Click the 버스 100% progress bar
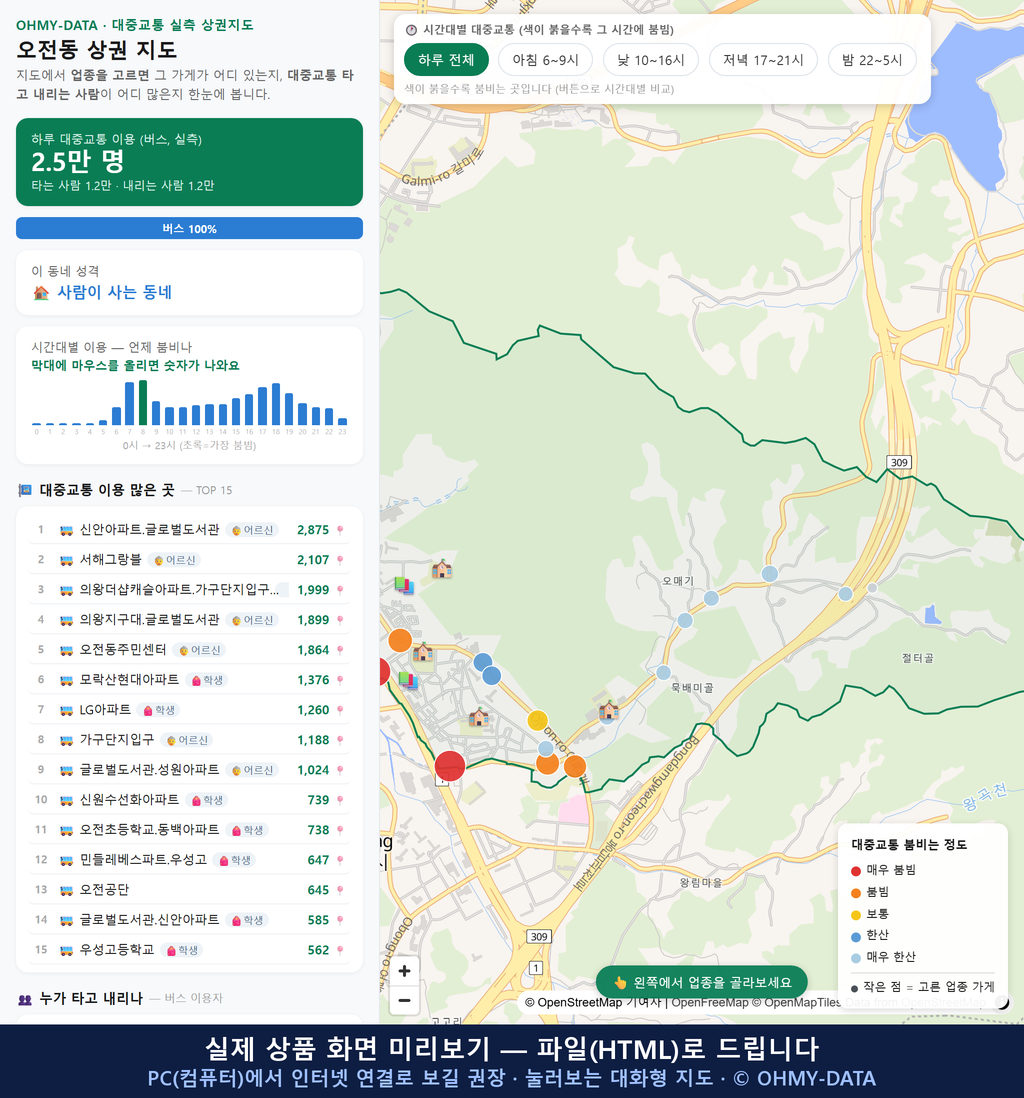The image size is (1024, 1098). point(189,228)
